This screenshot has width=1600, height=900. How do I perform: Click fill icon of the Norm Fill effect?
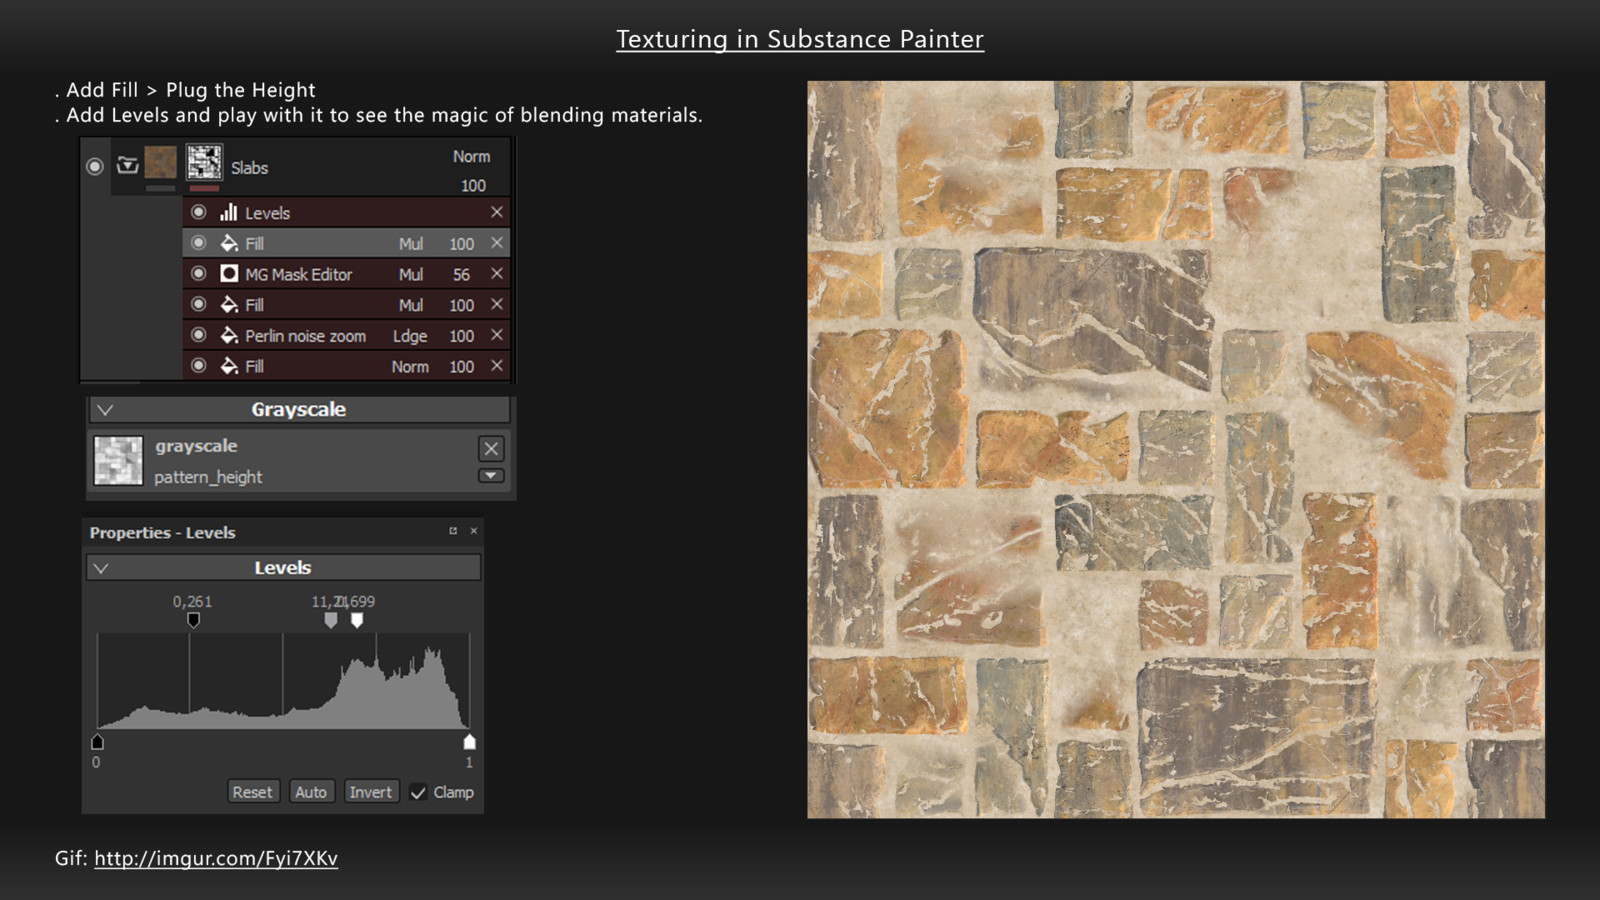coord(229,366)
